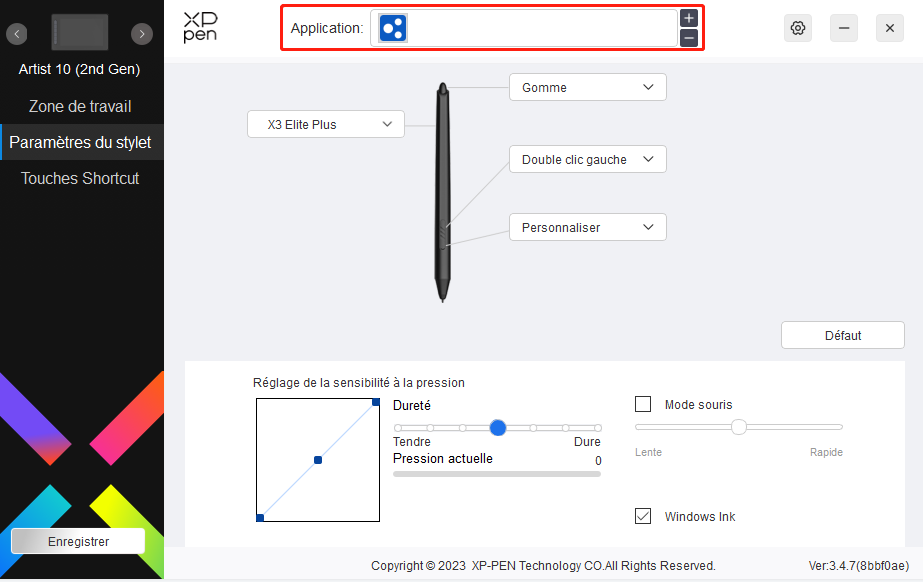Open the Personnaliser dropdown
The width and height of the screenshot is (923, 582).
(x=587, y=227)
